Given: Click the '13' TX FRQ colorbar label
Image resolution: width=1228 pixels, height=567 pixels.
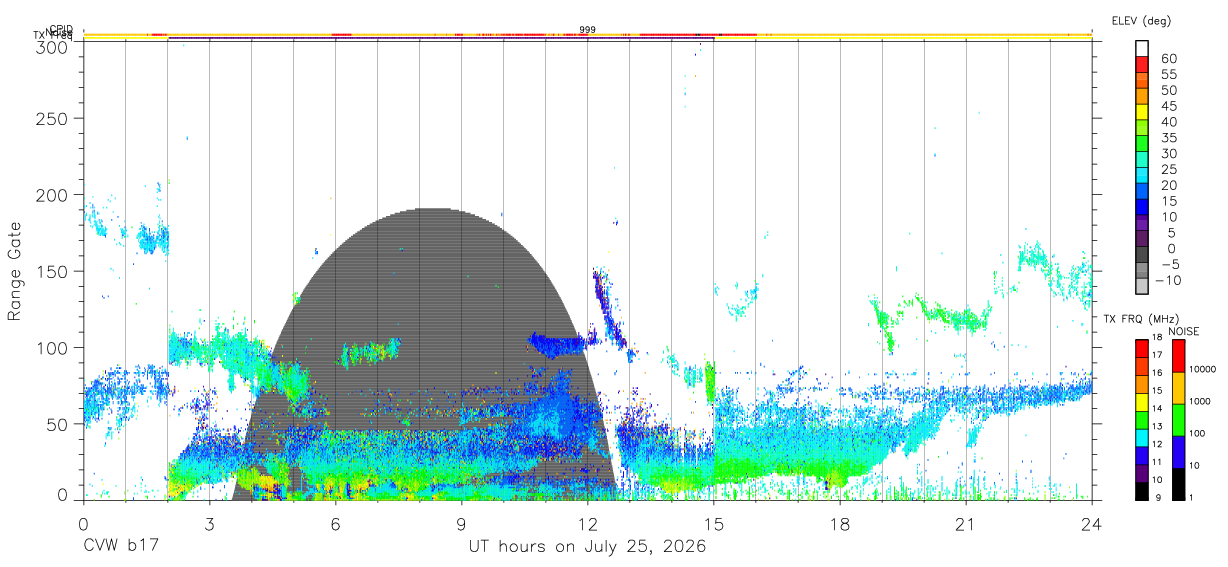Looking at the screenshot, I should [1159, 427].
